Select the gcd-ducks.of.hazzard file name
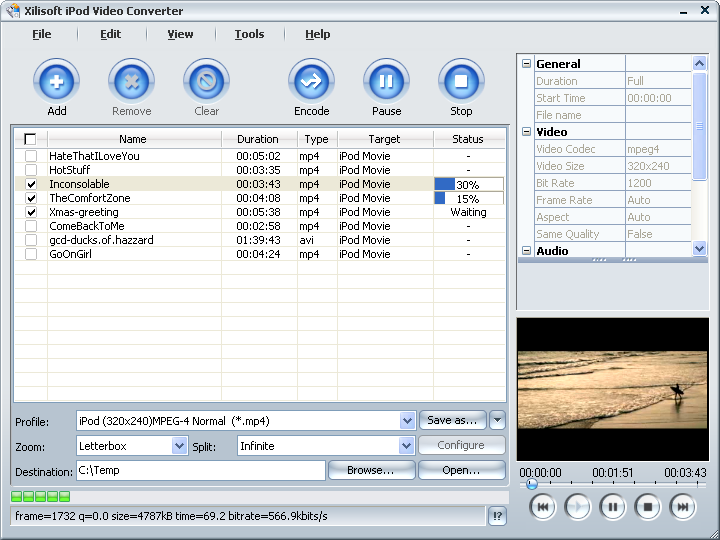The width and height of the screenshot is (720, 540). coord(101,240)
